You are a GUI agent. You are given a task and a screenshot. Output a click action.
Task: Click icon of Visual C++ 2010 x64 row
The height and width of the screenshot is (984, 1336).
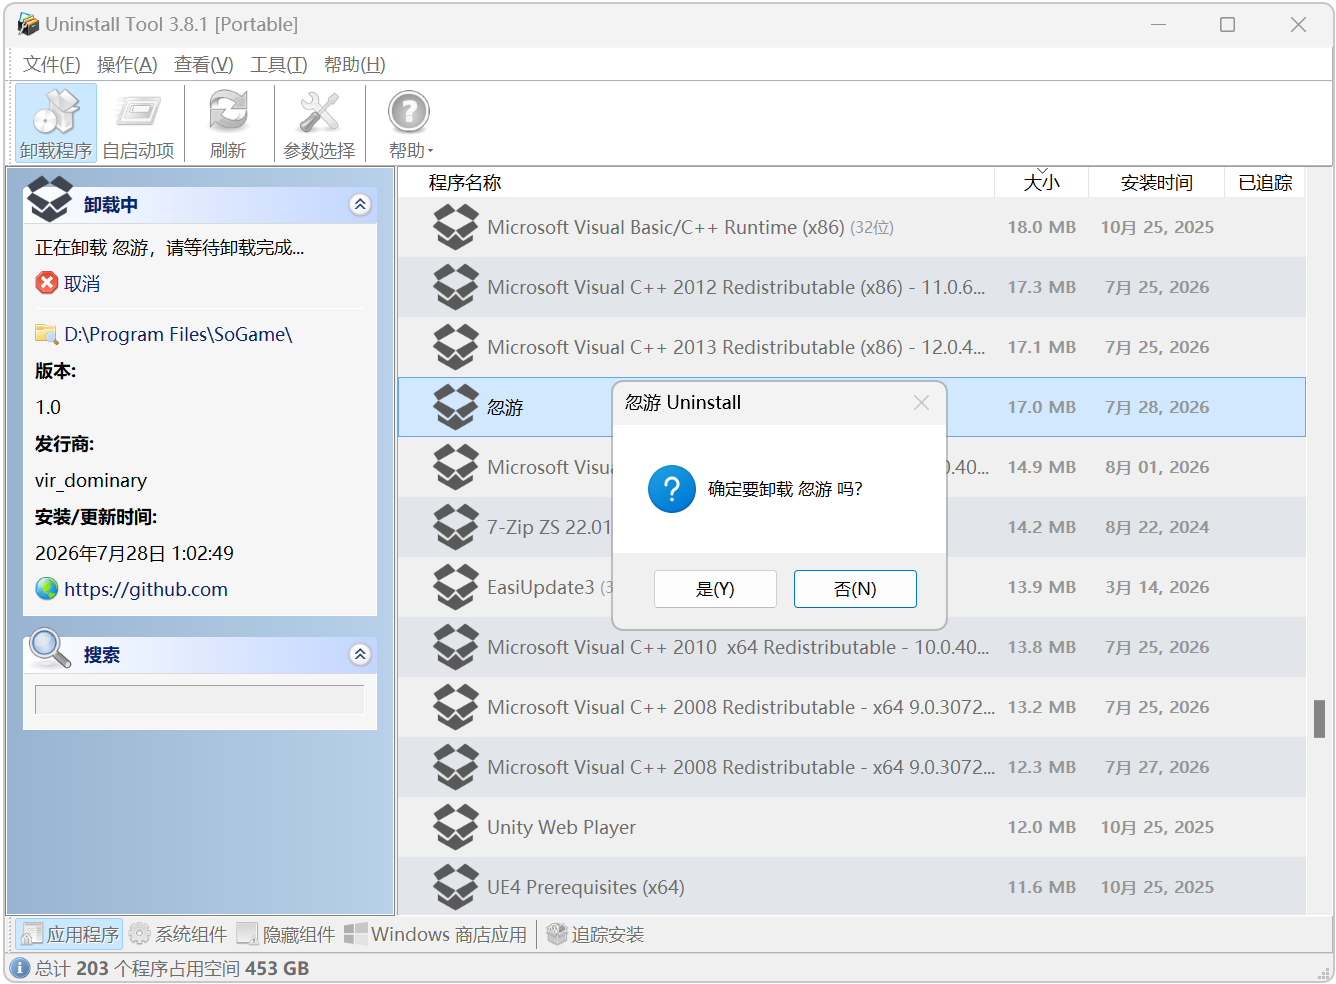click(456, 647)
